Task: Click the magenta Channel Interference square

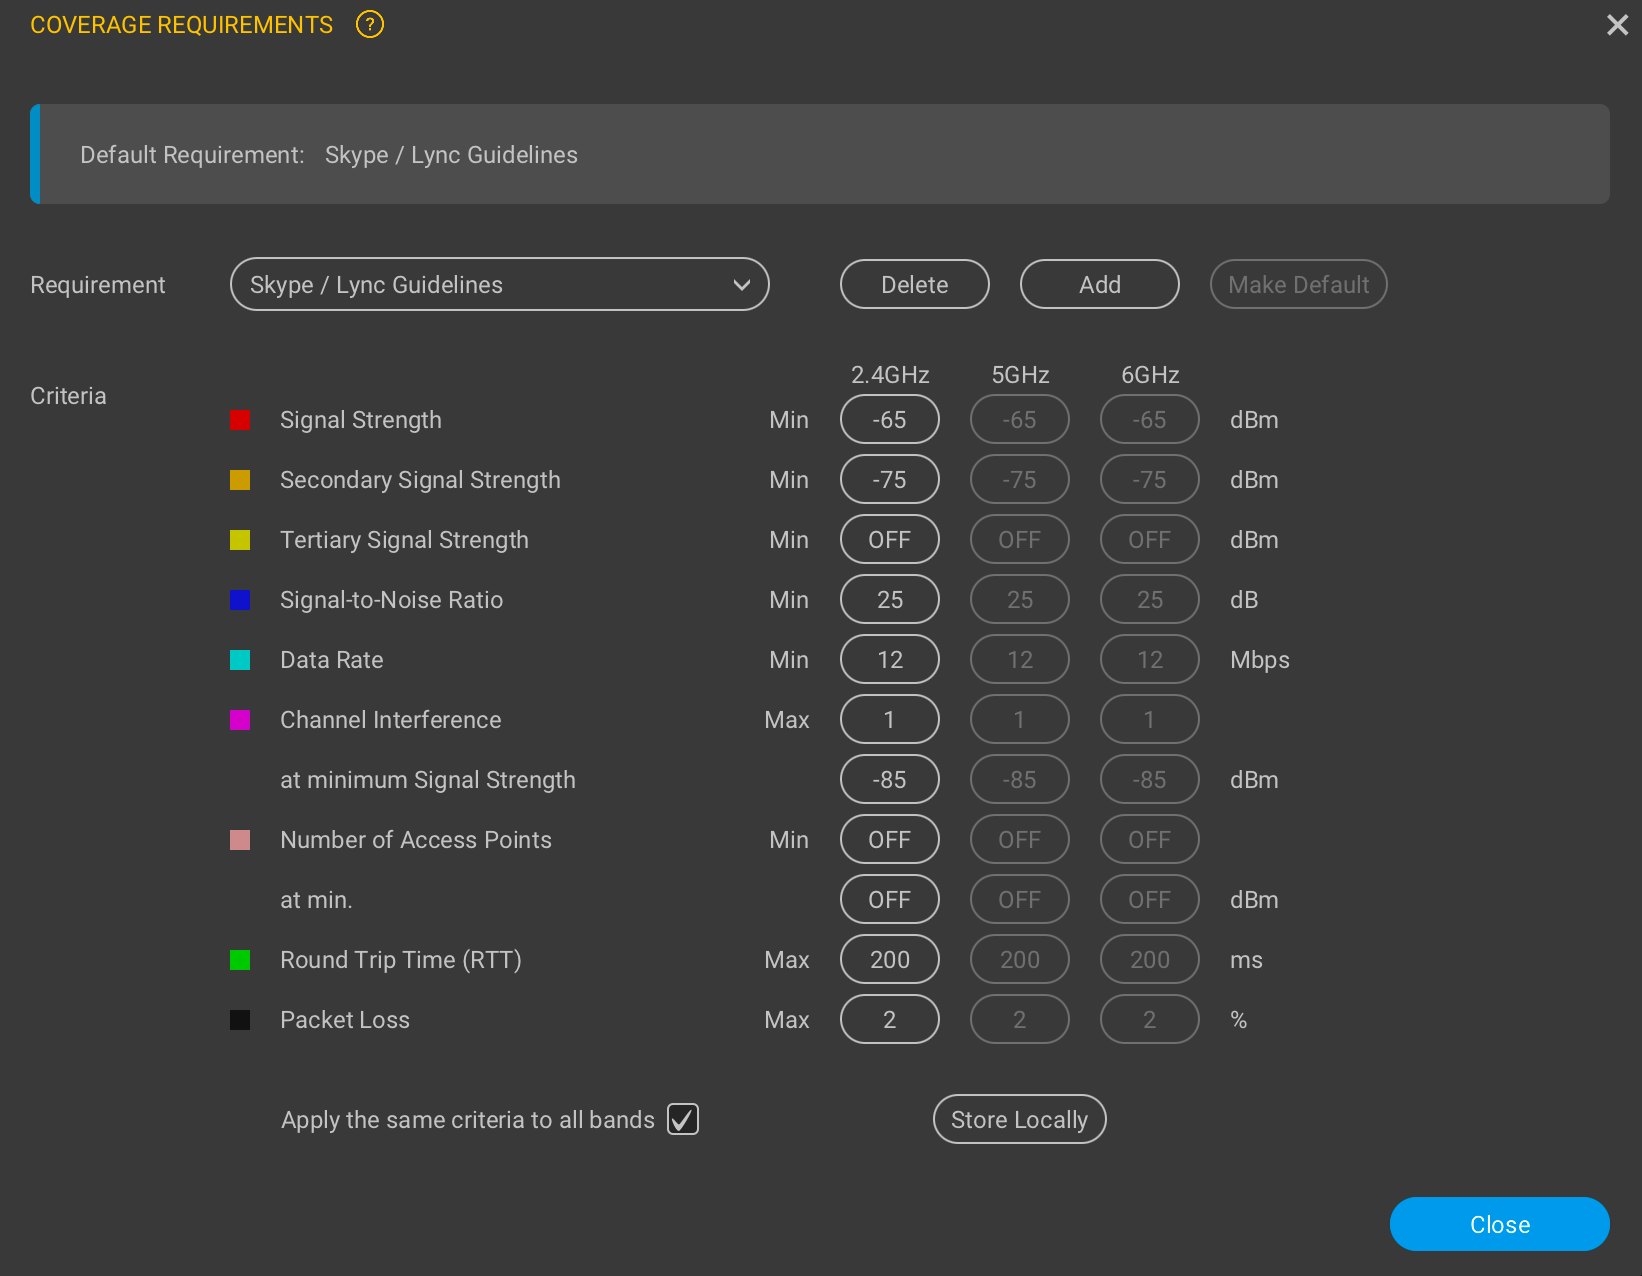Action: 240,720
